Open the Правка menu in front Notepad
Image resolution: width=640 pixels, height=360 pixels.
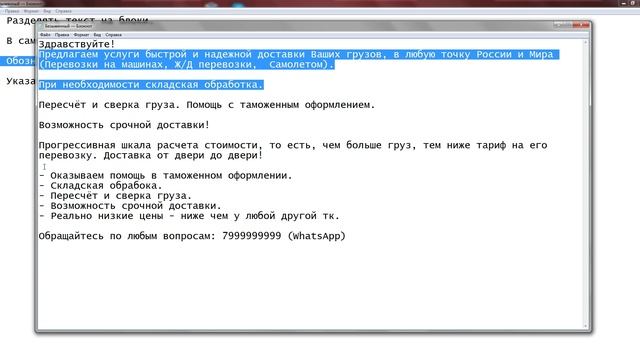(x=62, y=35)
